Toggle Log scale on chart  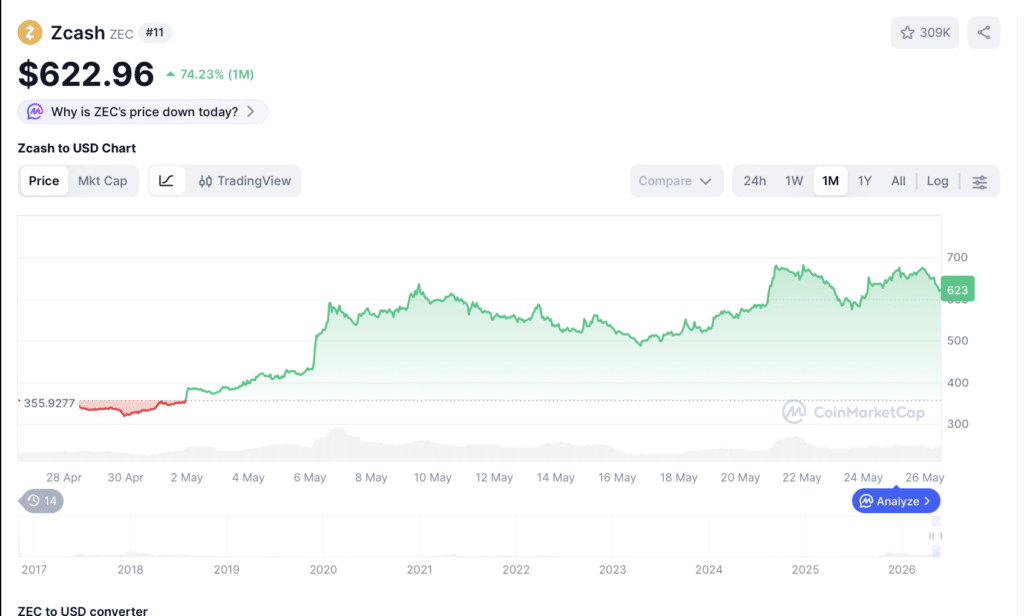[x=937, y=181]
